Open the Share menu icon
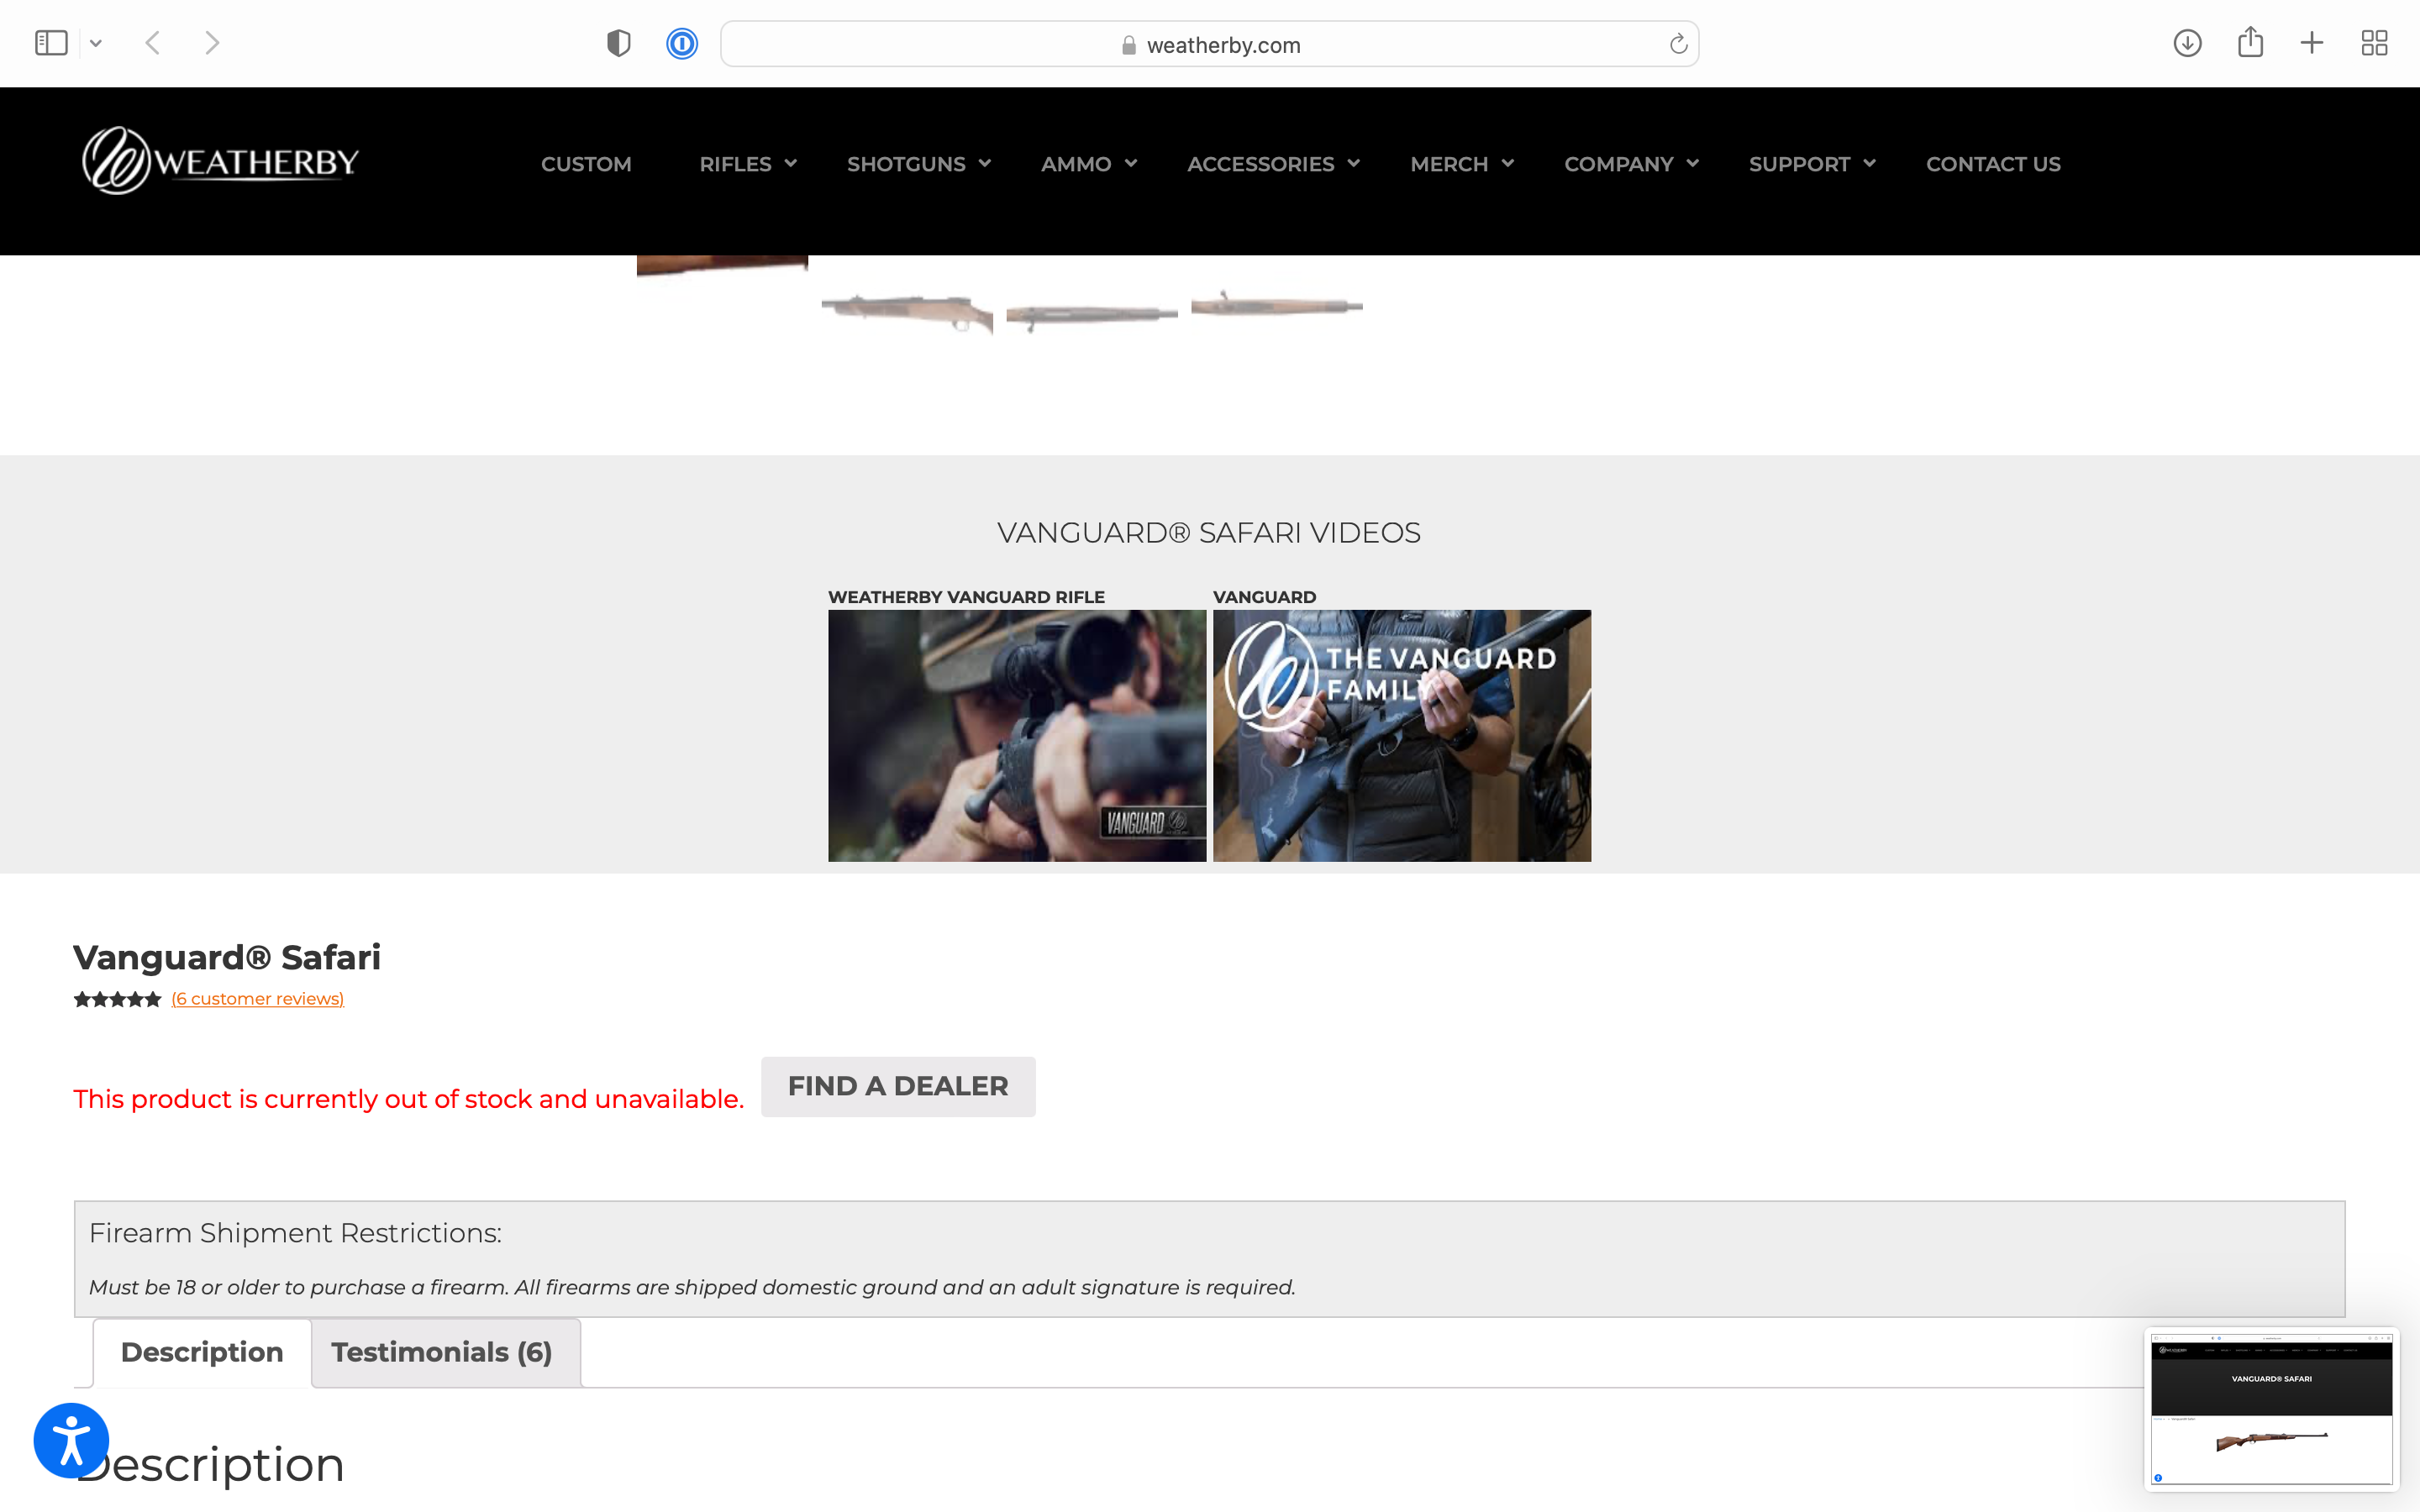 (2250, 42)
